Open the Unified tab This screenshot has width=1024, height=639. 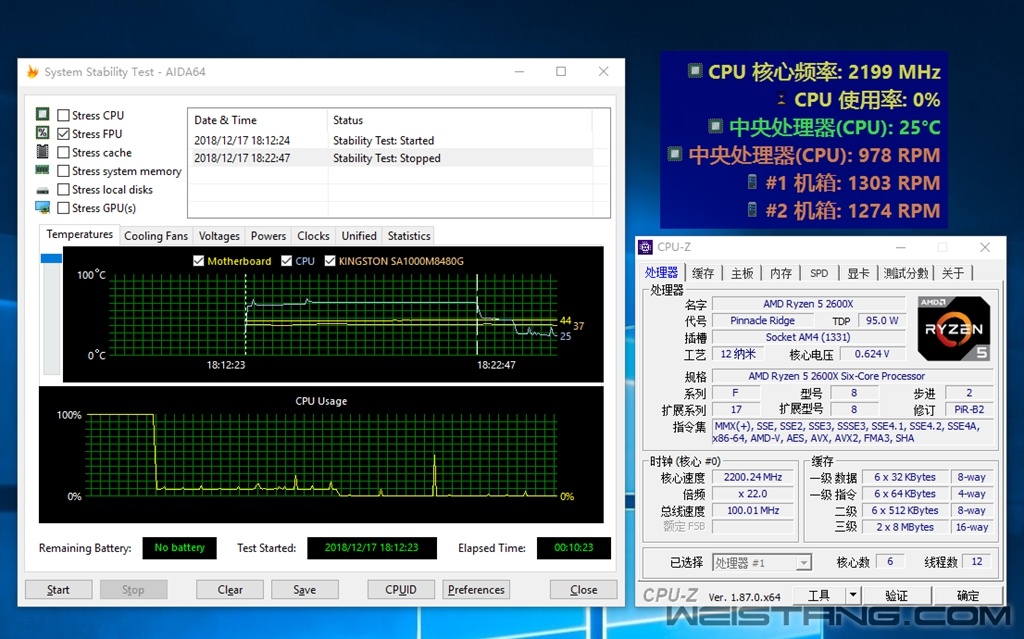click(359, 236)
